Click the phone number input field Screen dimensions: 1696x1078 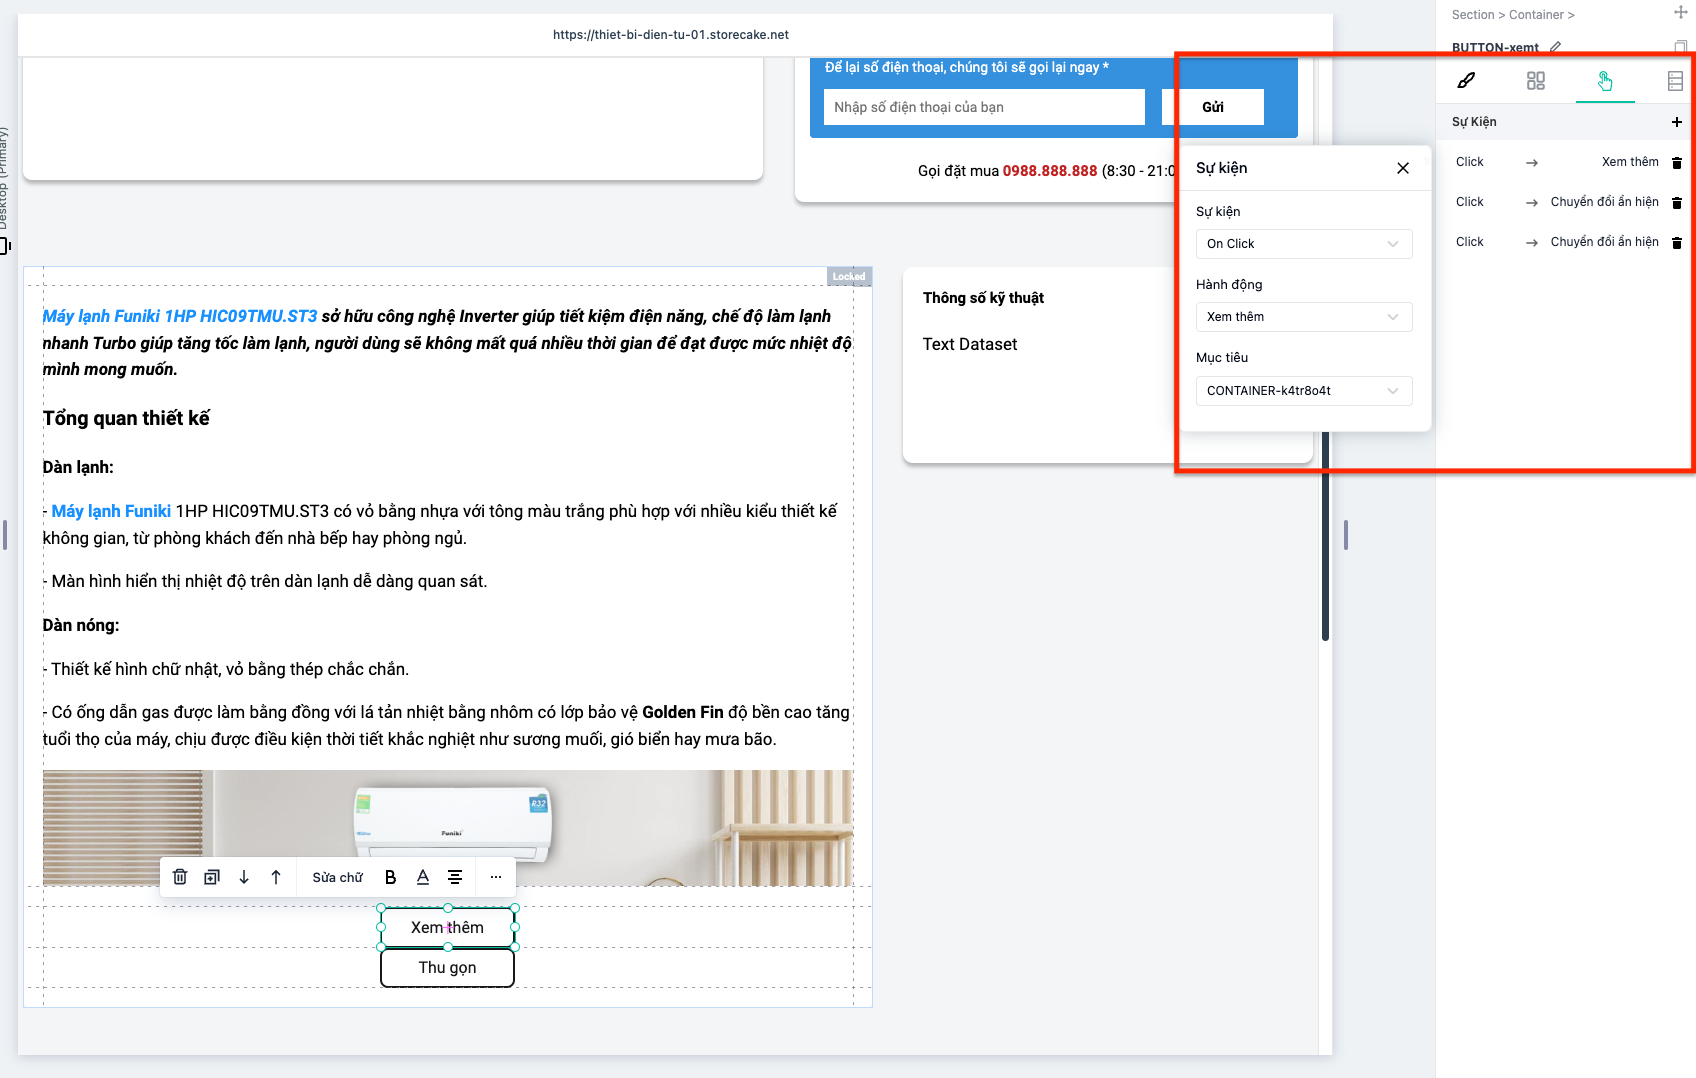tap(984, 107)
